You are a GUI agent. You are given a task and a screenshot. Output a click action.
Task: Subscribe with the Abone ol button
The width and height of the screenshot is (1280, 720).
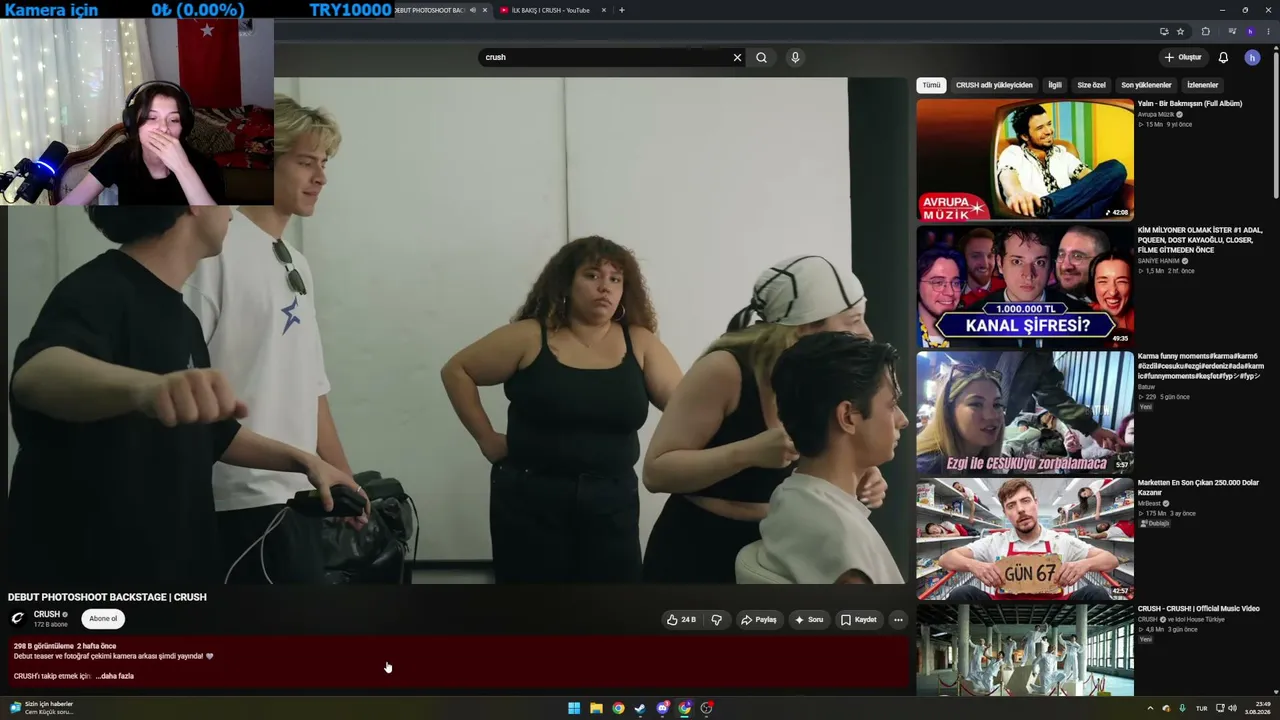click(x=103, y=619)
